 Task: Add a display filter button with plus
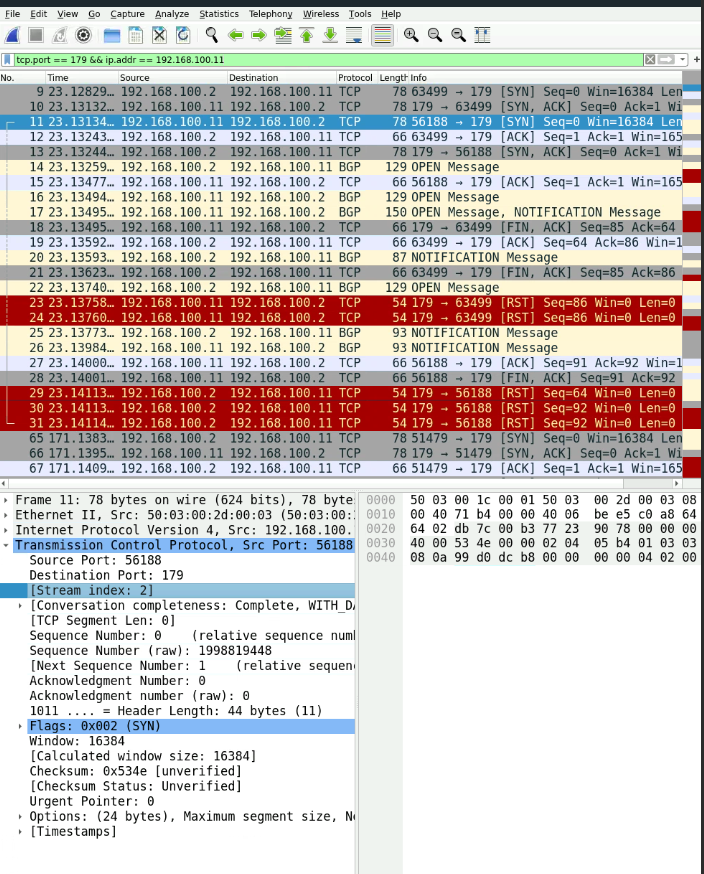coord(697,60)
